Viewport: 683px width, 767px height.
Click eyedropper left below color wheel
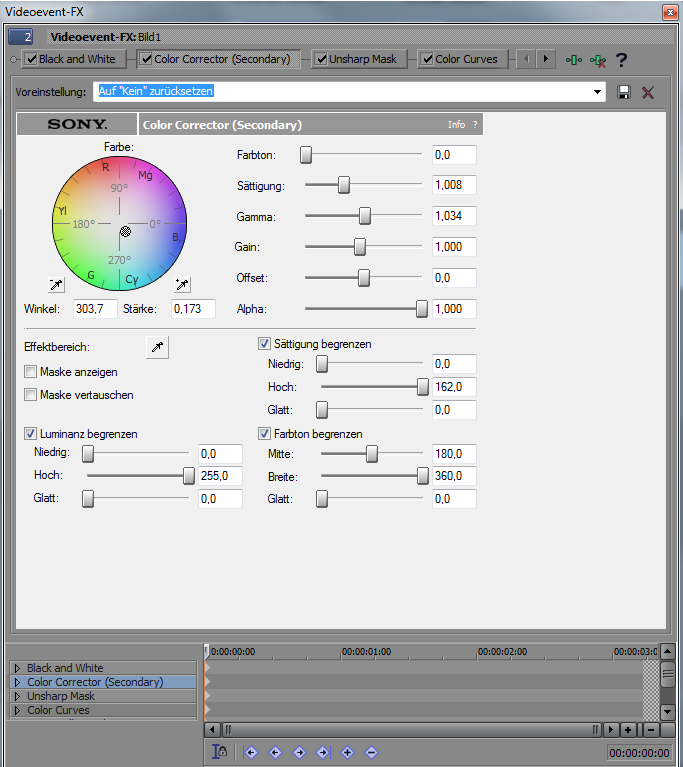coord(57,284)
